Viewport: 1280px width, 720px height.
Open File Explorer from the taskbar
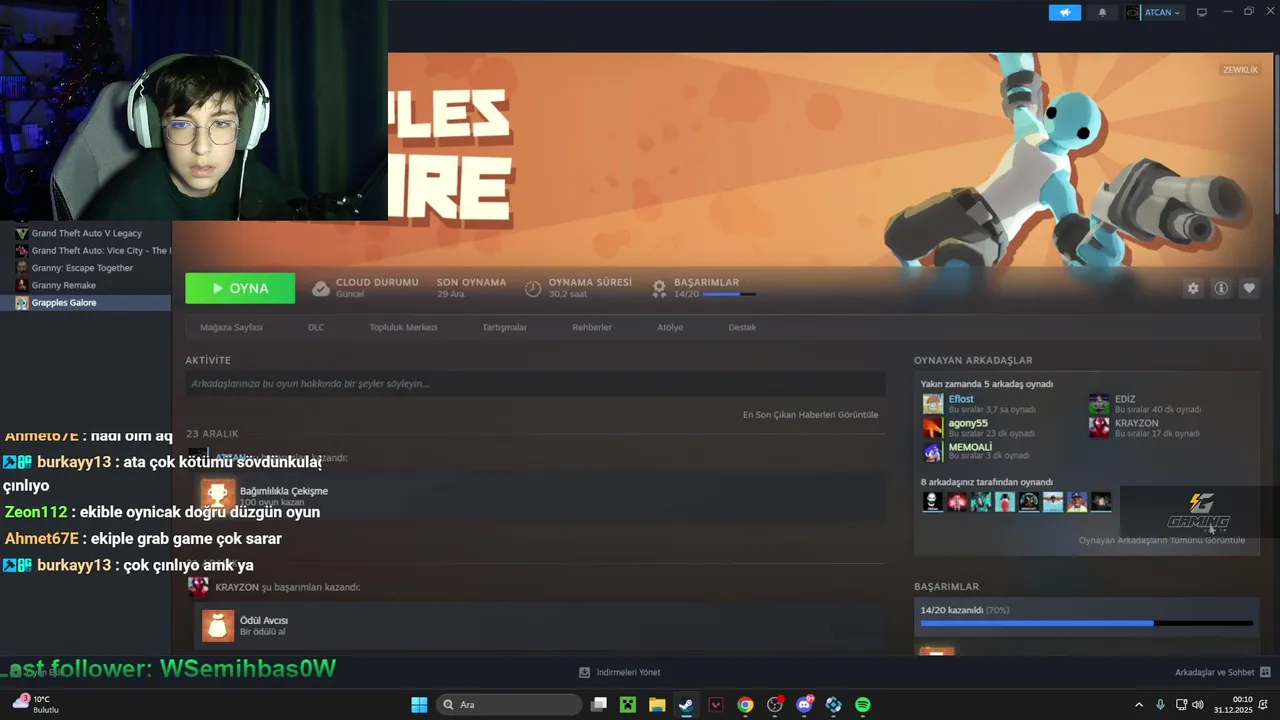[x=657, y=704]
